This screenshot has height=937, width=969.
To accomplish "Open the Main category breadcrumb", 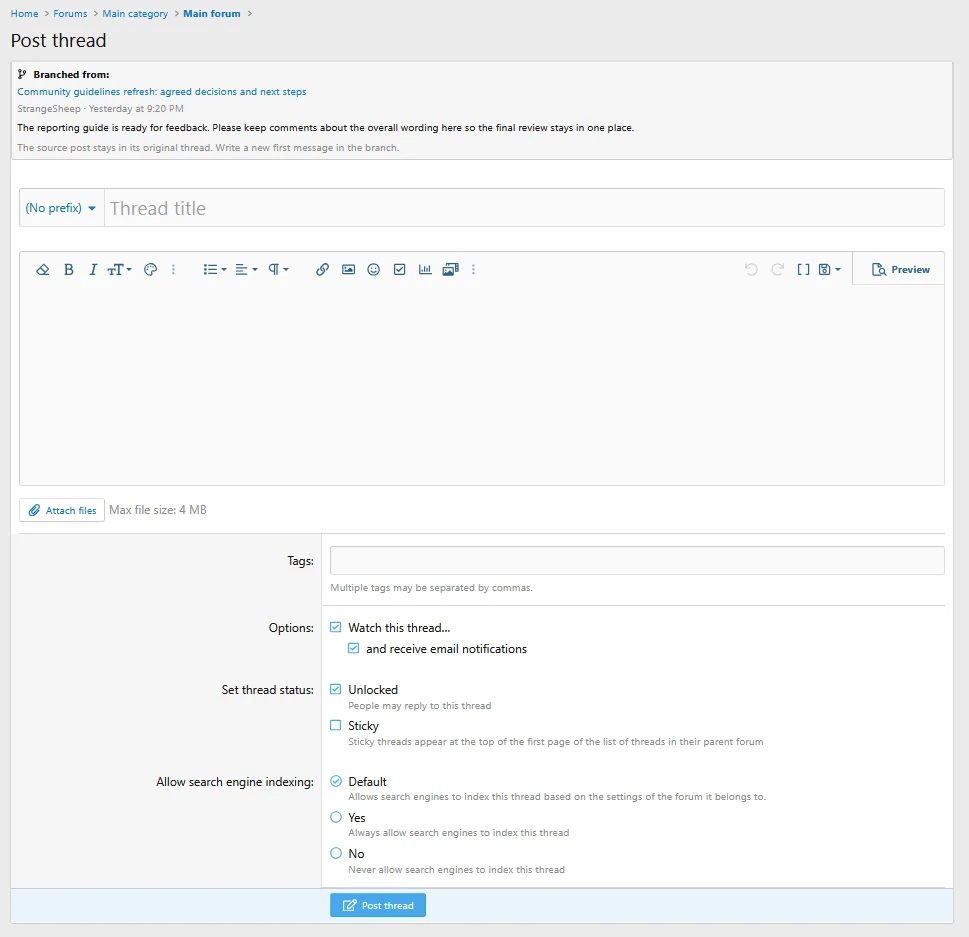I will click(x=135, y=14).
